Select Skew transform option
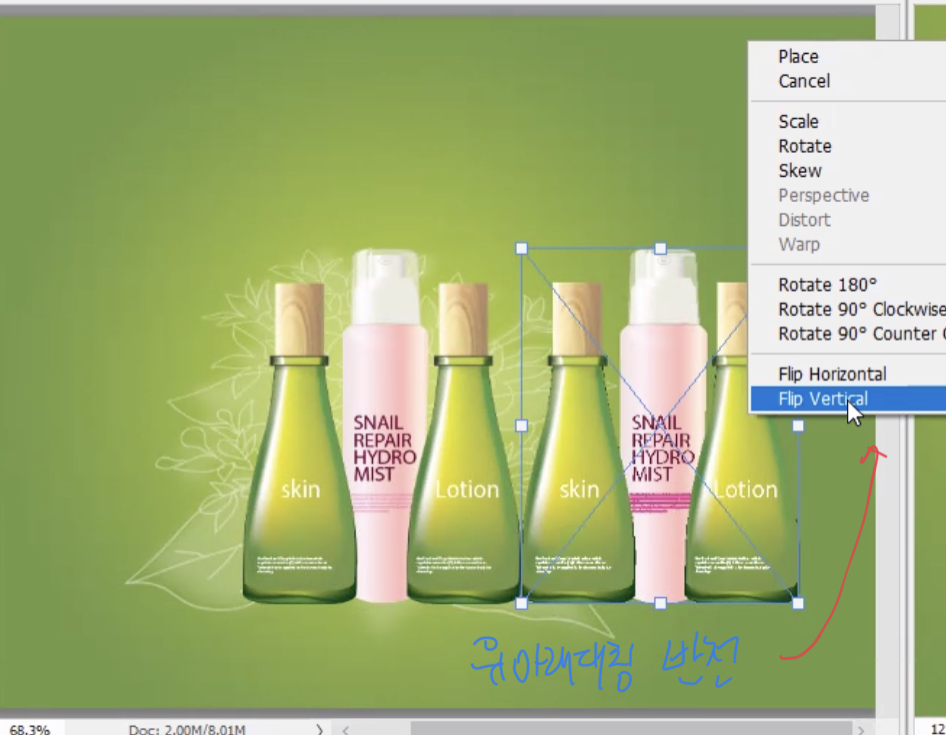 (847, 171)
